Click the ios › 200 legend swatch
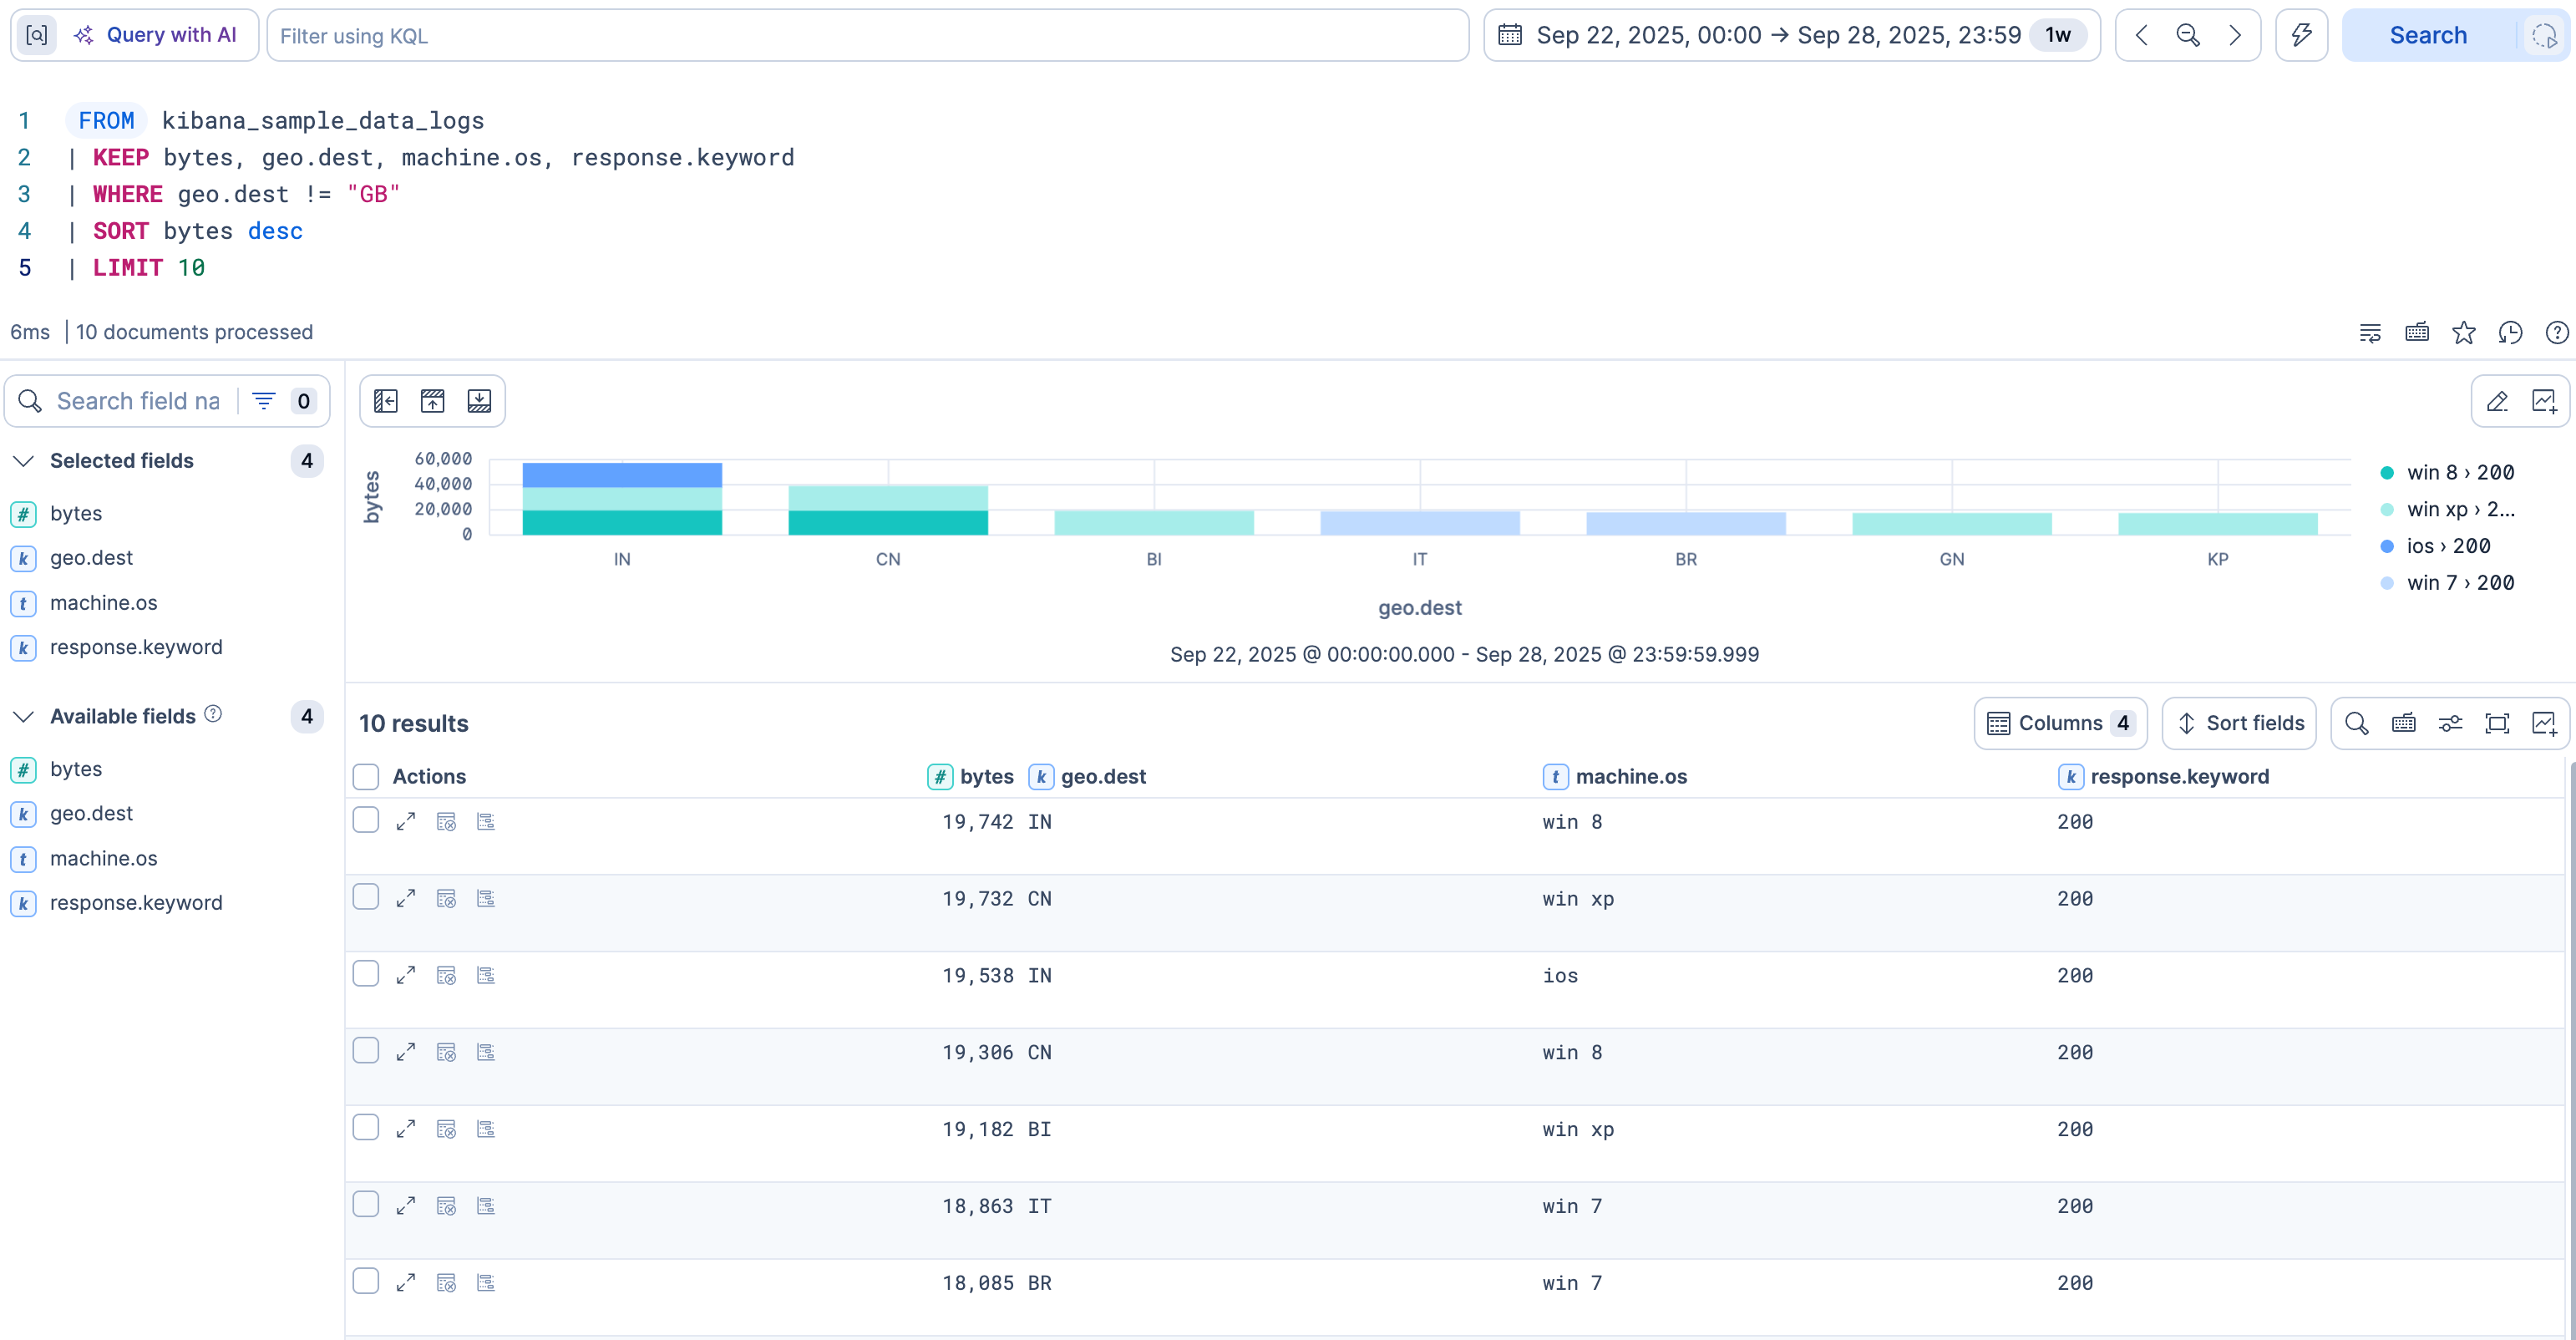 click(x=2387, y=546)
